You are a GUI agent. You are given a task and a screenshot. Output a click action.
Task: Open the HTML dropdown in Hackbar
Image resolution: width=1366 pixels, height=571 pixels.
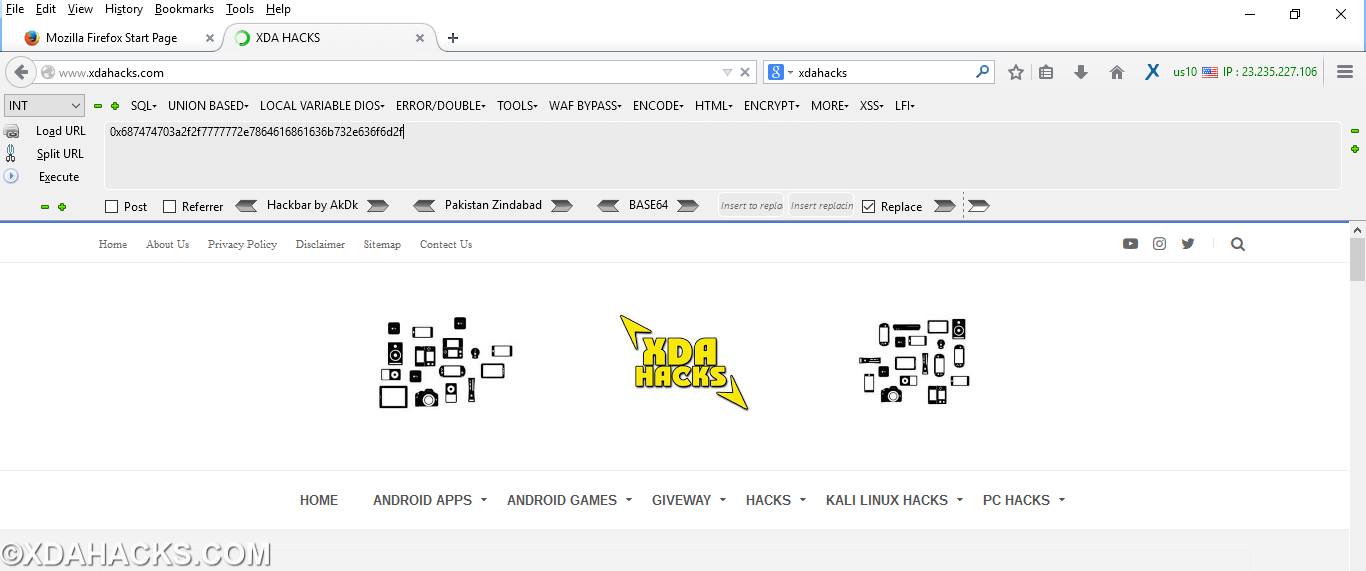[x=714, y=106]
